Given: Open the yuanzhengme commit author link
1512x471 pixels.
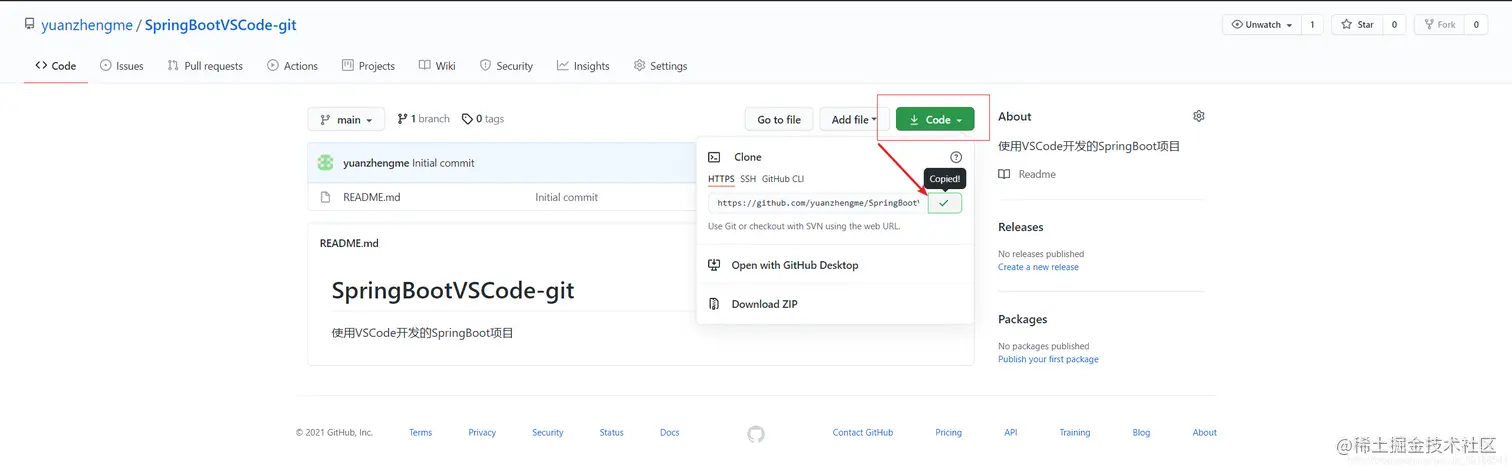Looking at the screenshot, I should [x=376, y=163].
